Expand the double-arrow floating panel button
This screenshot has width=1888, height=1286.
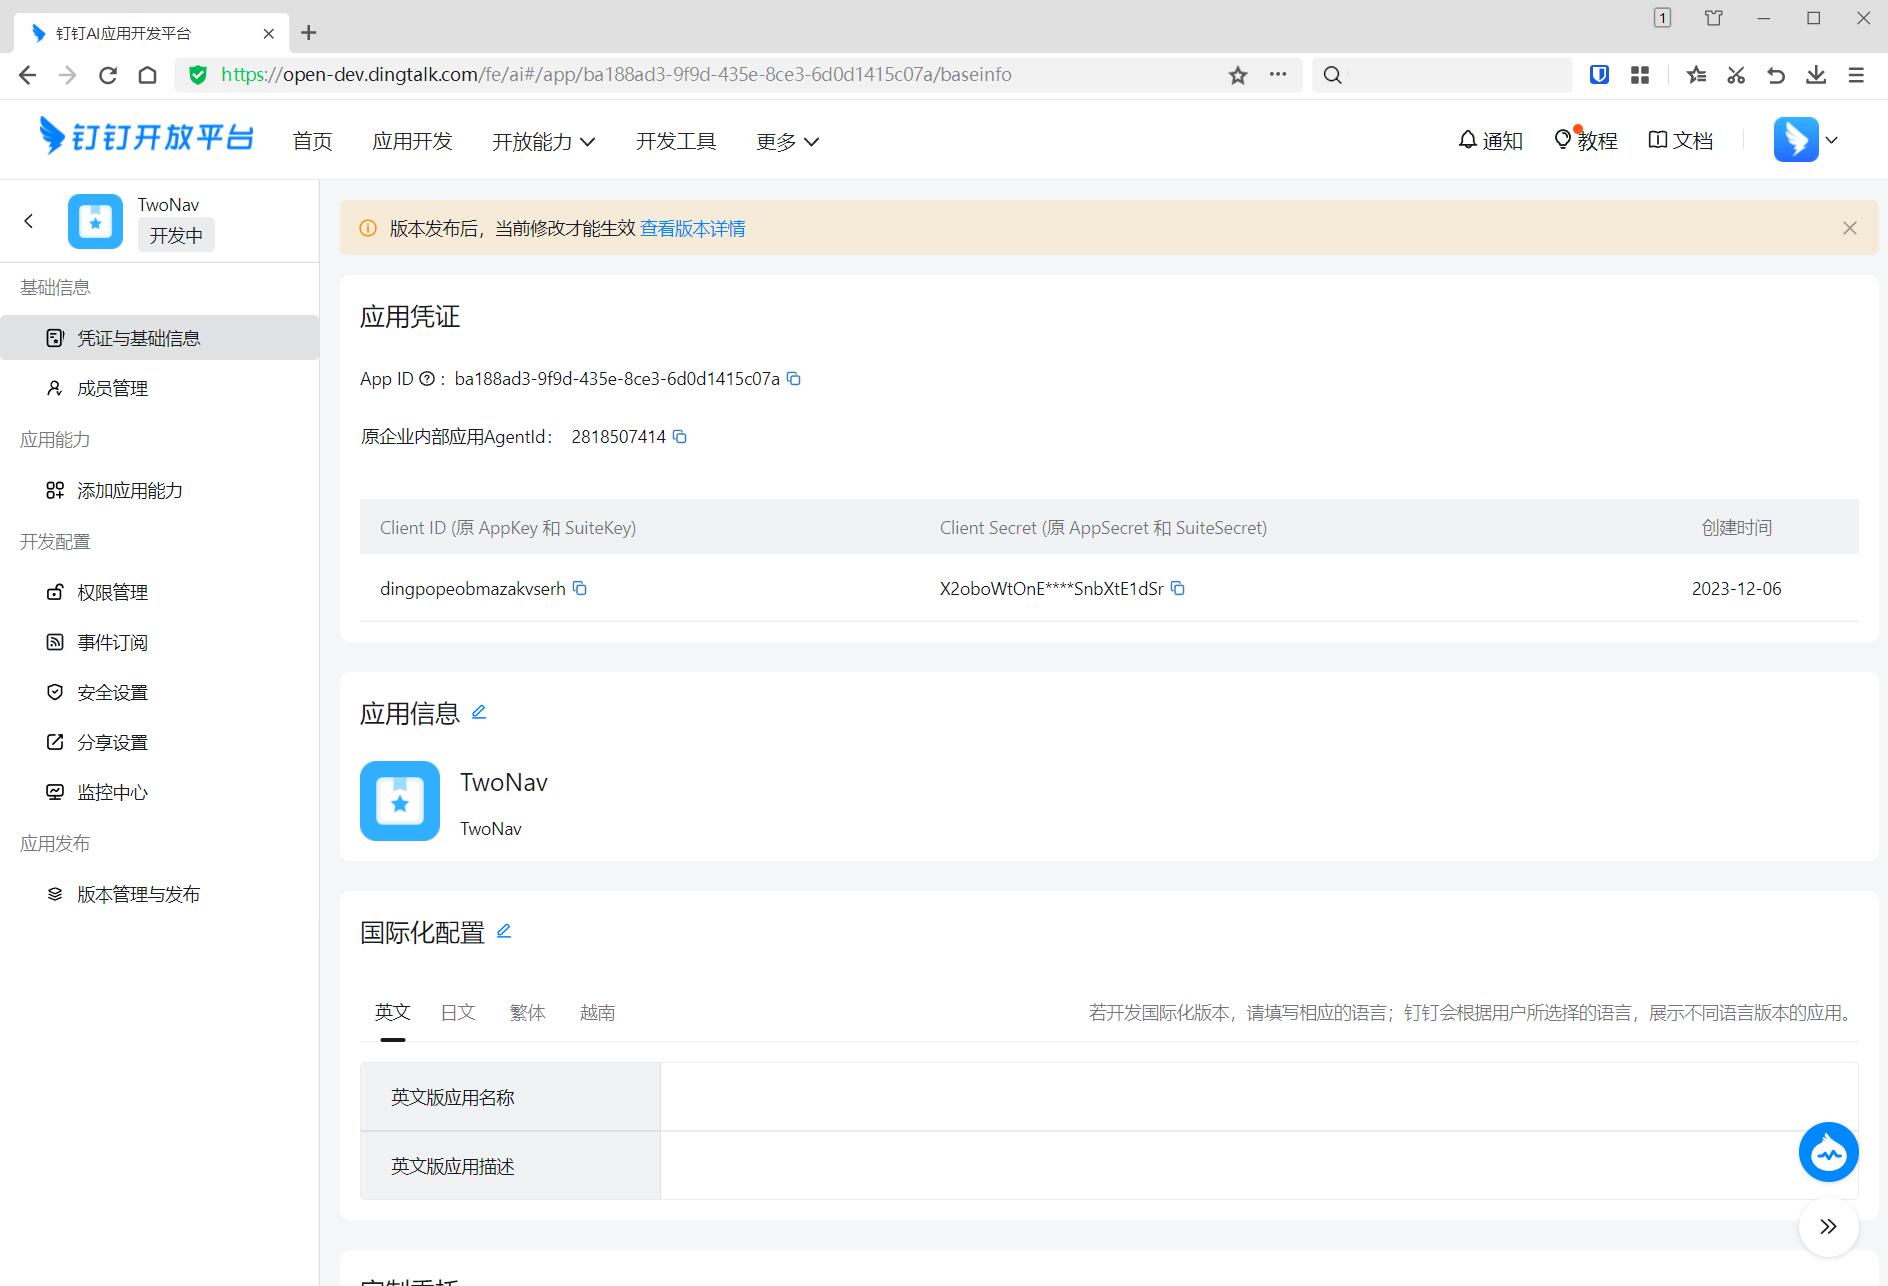click(x=1828, y=1227)
